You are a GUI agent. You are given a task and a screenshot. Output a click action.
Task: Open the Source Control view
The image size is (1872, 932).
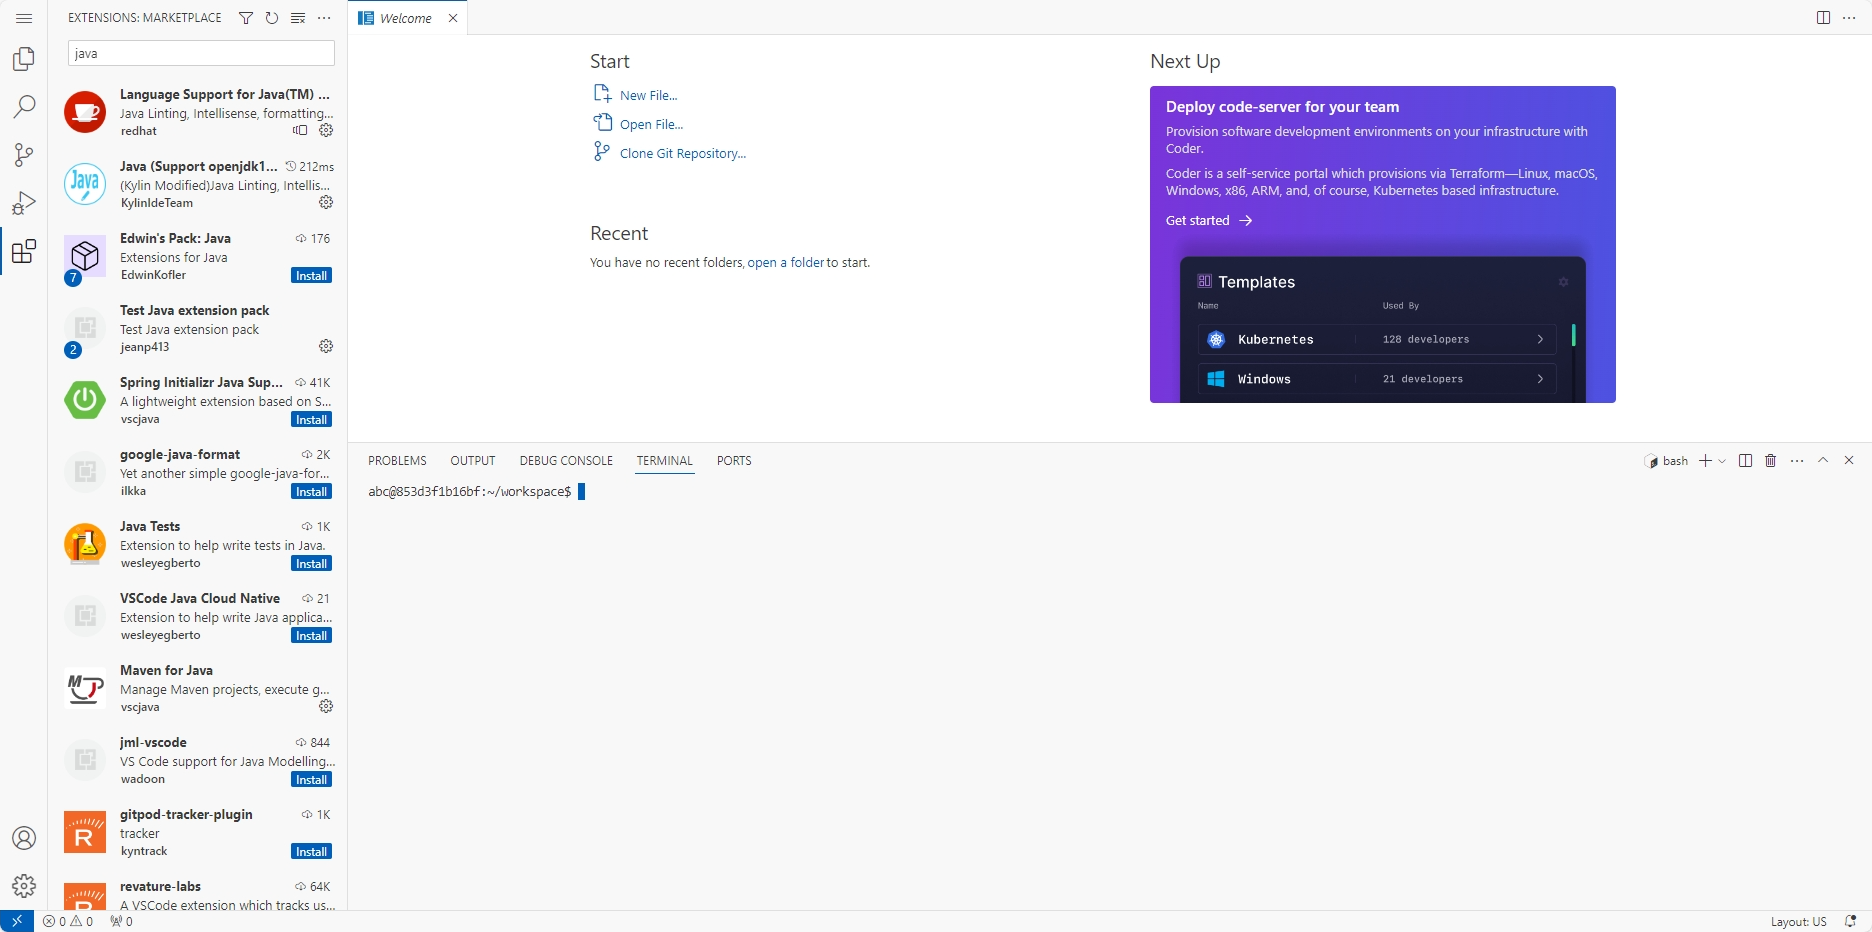24,155
